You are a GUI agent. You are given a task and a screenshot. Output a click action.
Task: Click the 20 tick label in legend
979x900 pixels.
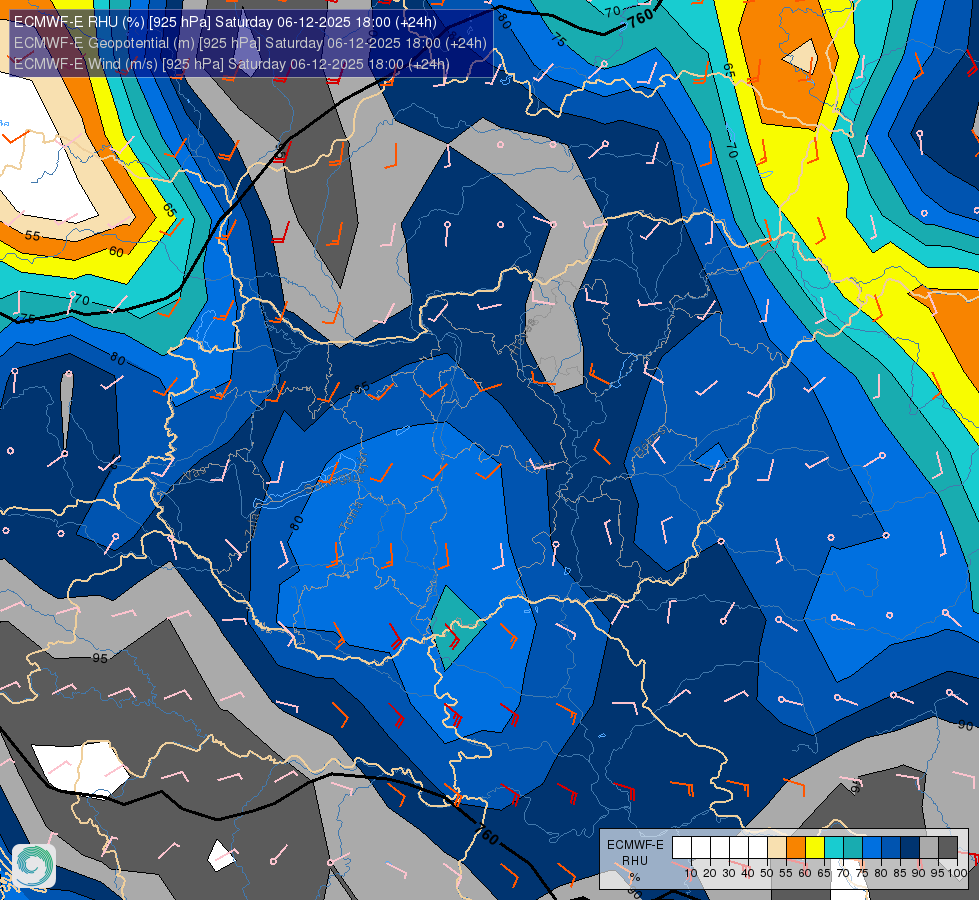pos(710,873)
